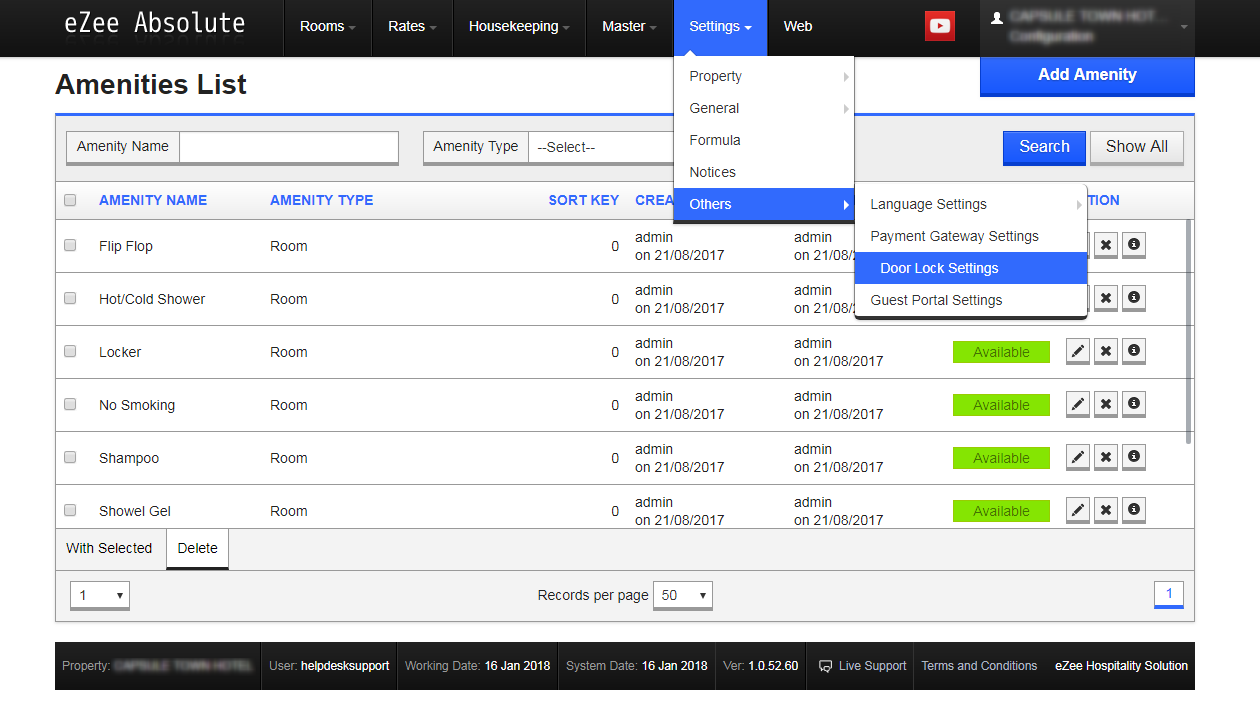Viewport: 1260px width, 722px height.
Task: Show info for Showel Gel amenity
Action: coord(1134,511)
